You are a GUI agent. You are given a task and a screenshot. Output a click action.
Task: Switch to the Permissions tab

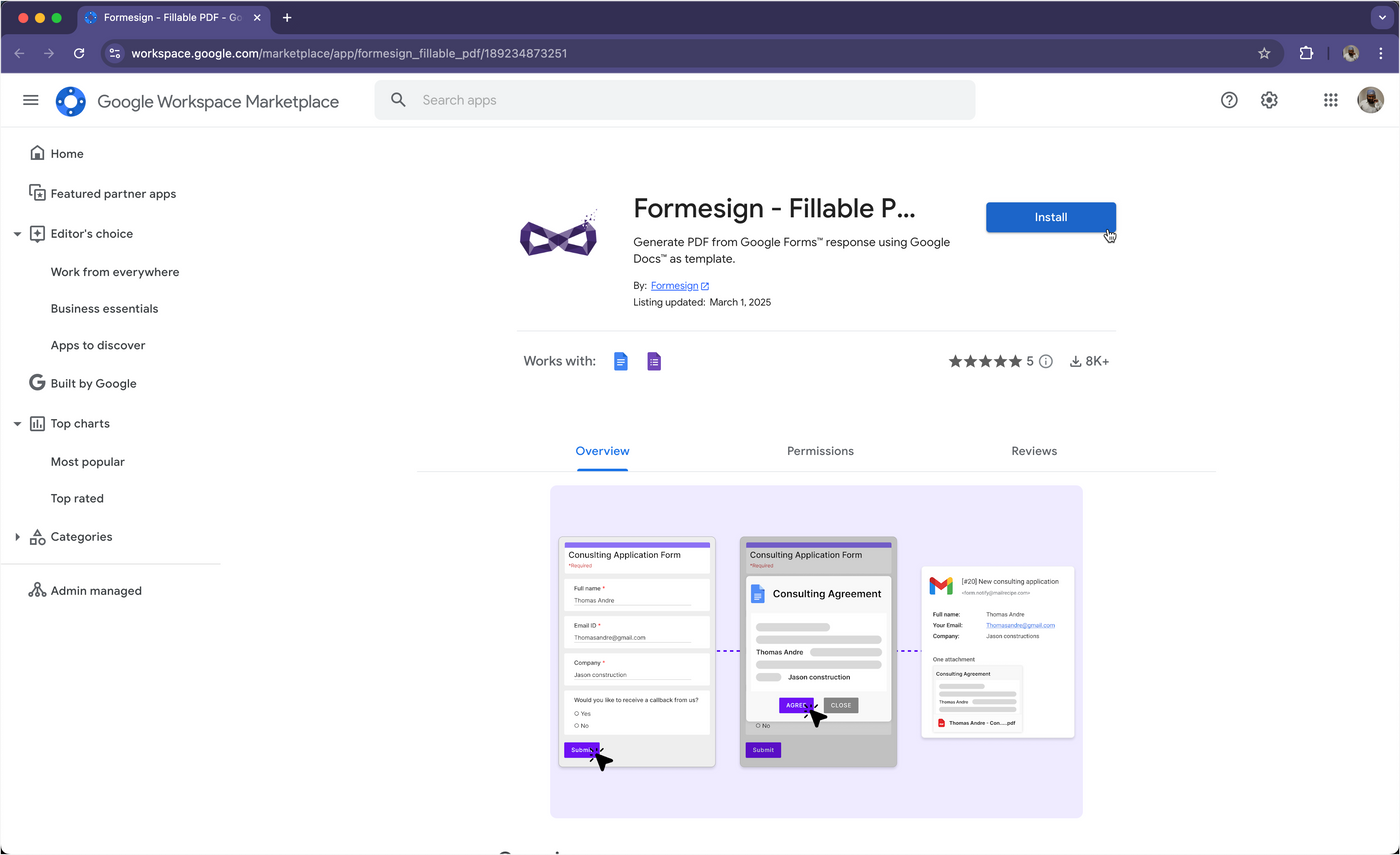(x=820, y=451)
